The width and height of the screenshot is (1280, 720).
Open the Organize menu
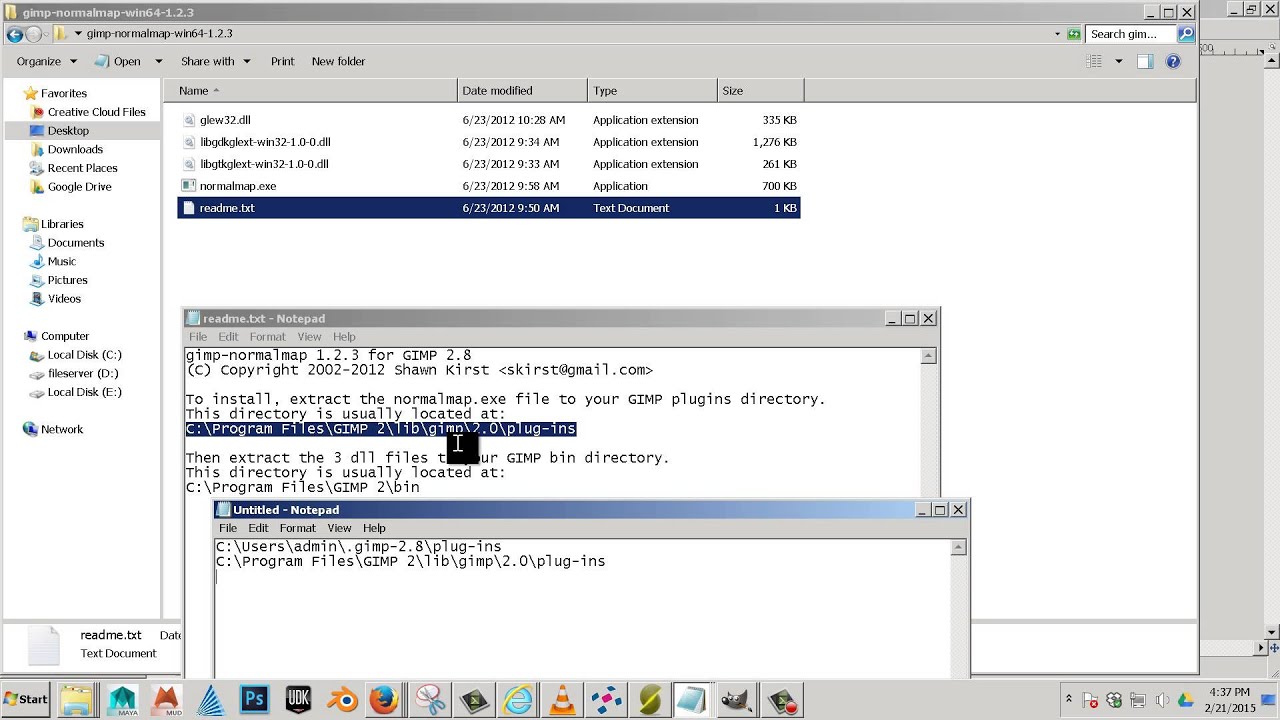(47, 61)
